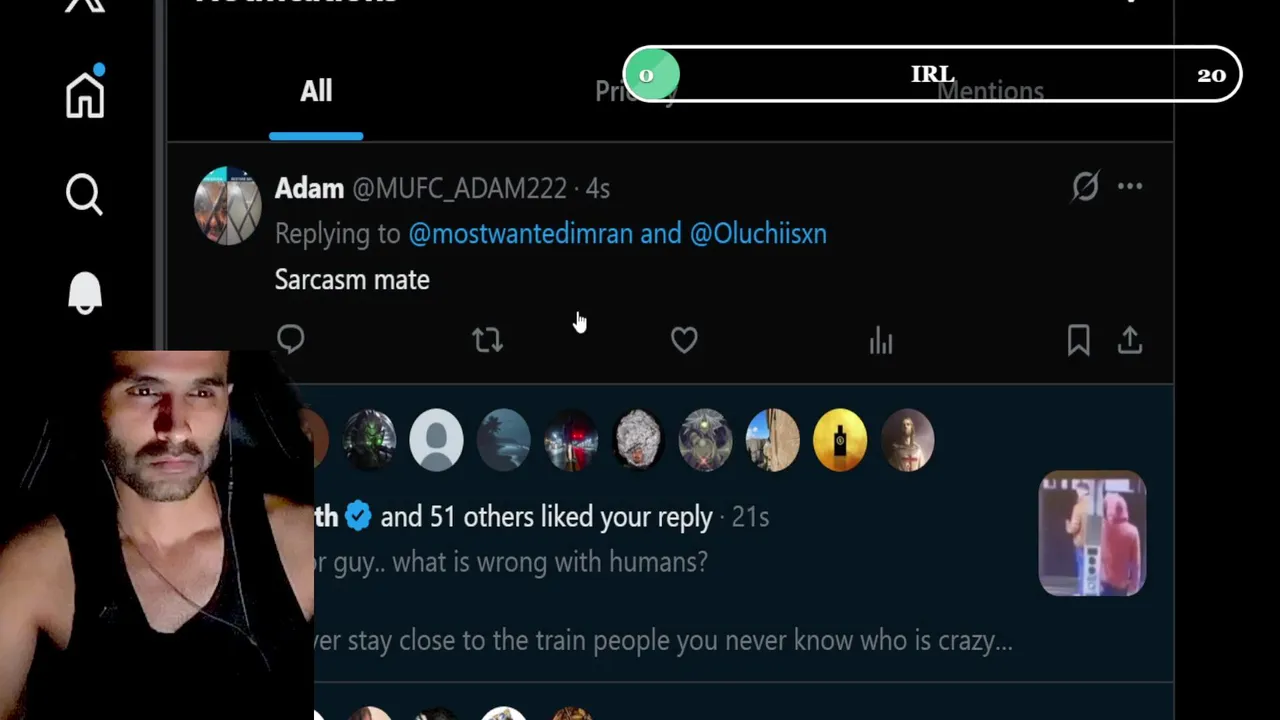The height and width of the screenshot is (720, 1280).
Task: Click the IRL progress bar green knob
Action: coord(652,75)
